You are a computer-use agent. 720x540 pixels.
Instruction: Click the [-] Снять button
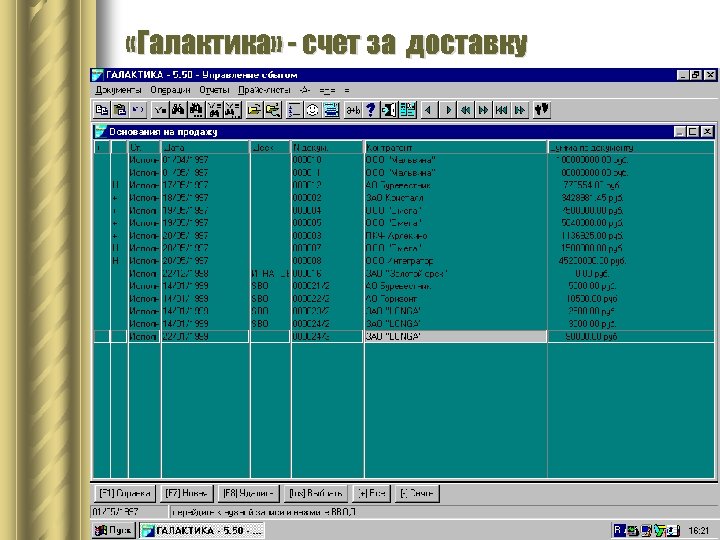click(x=417, y=494)
